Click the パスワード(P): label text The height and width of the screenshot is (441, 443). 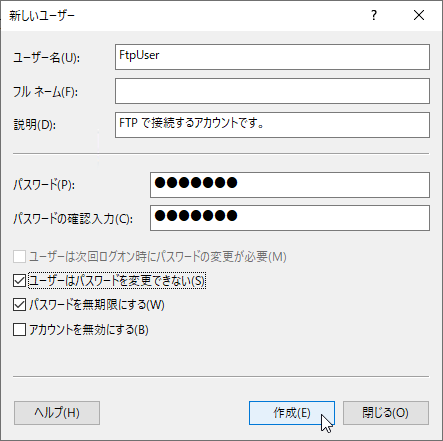(x=44, y=184)
